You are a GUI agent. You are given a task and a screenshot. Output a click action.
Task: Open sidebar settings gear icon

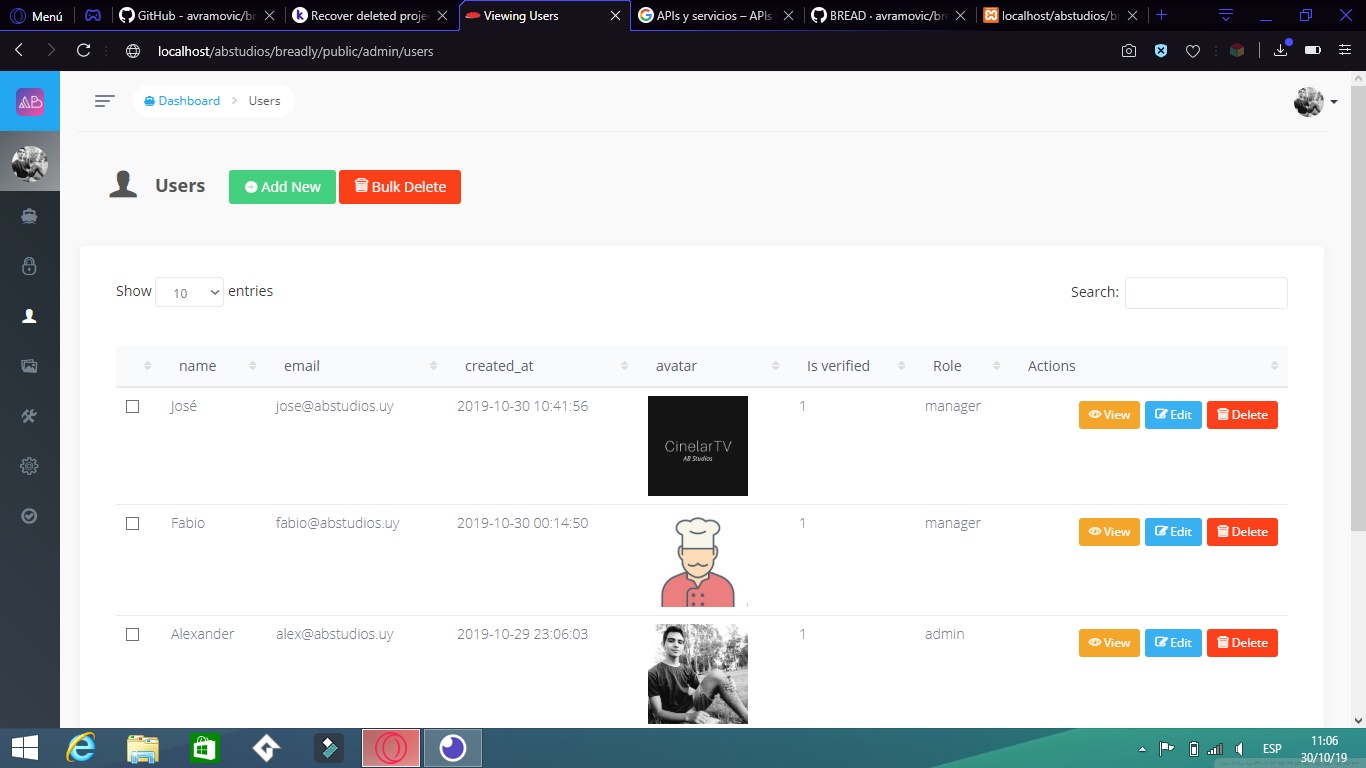point(29,466)
